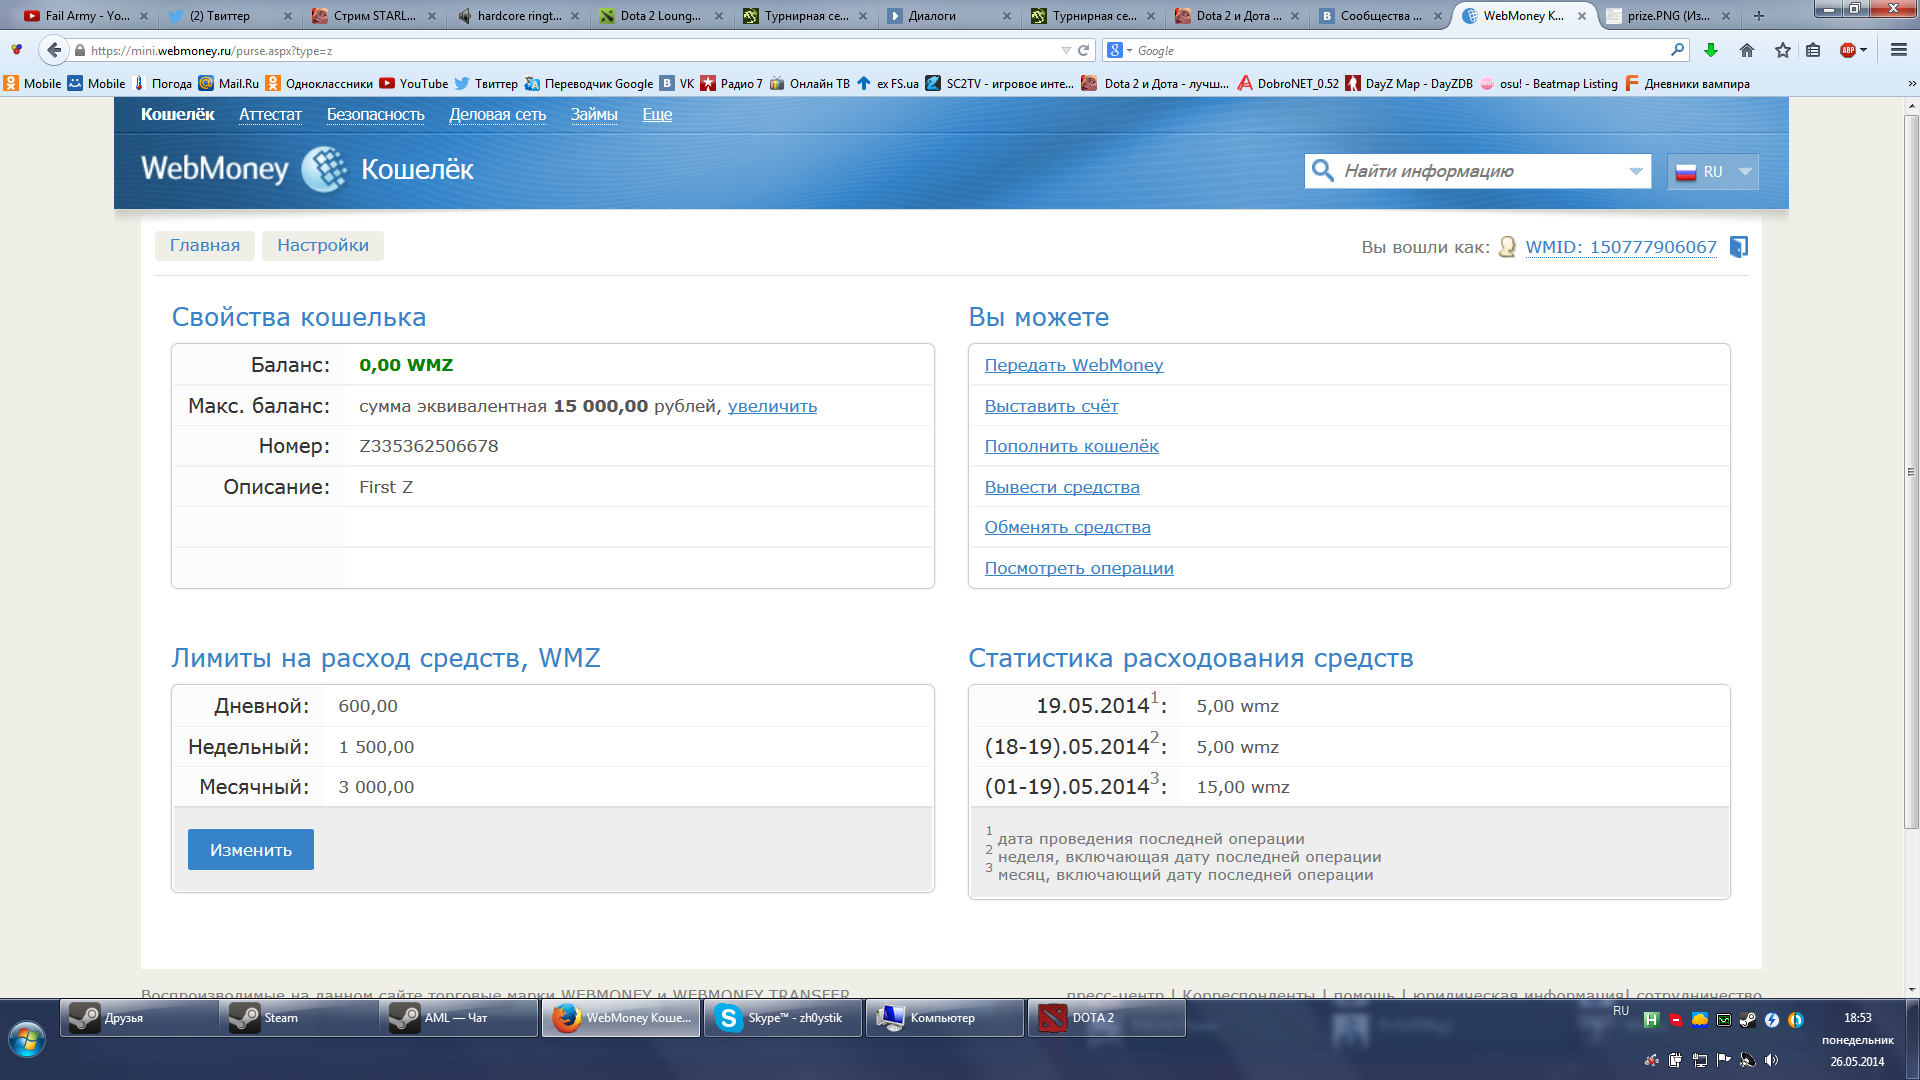Go to the browser home page icon

click(x=1747, y=50)
